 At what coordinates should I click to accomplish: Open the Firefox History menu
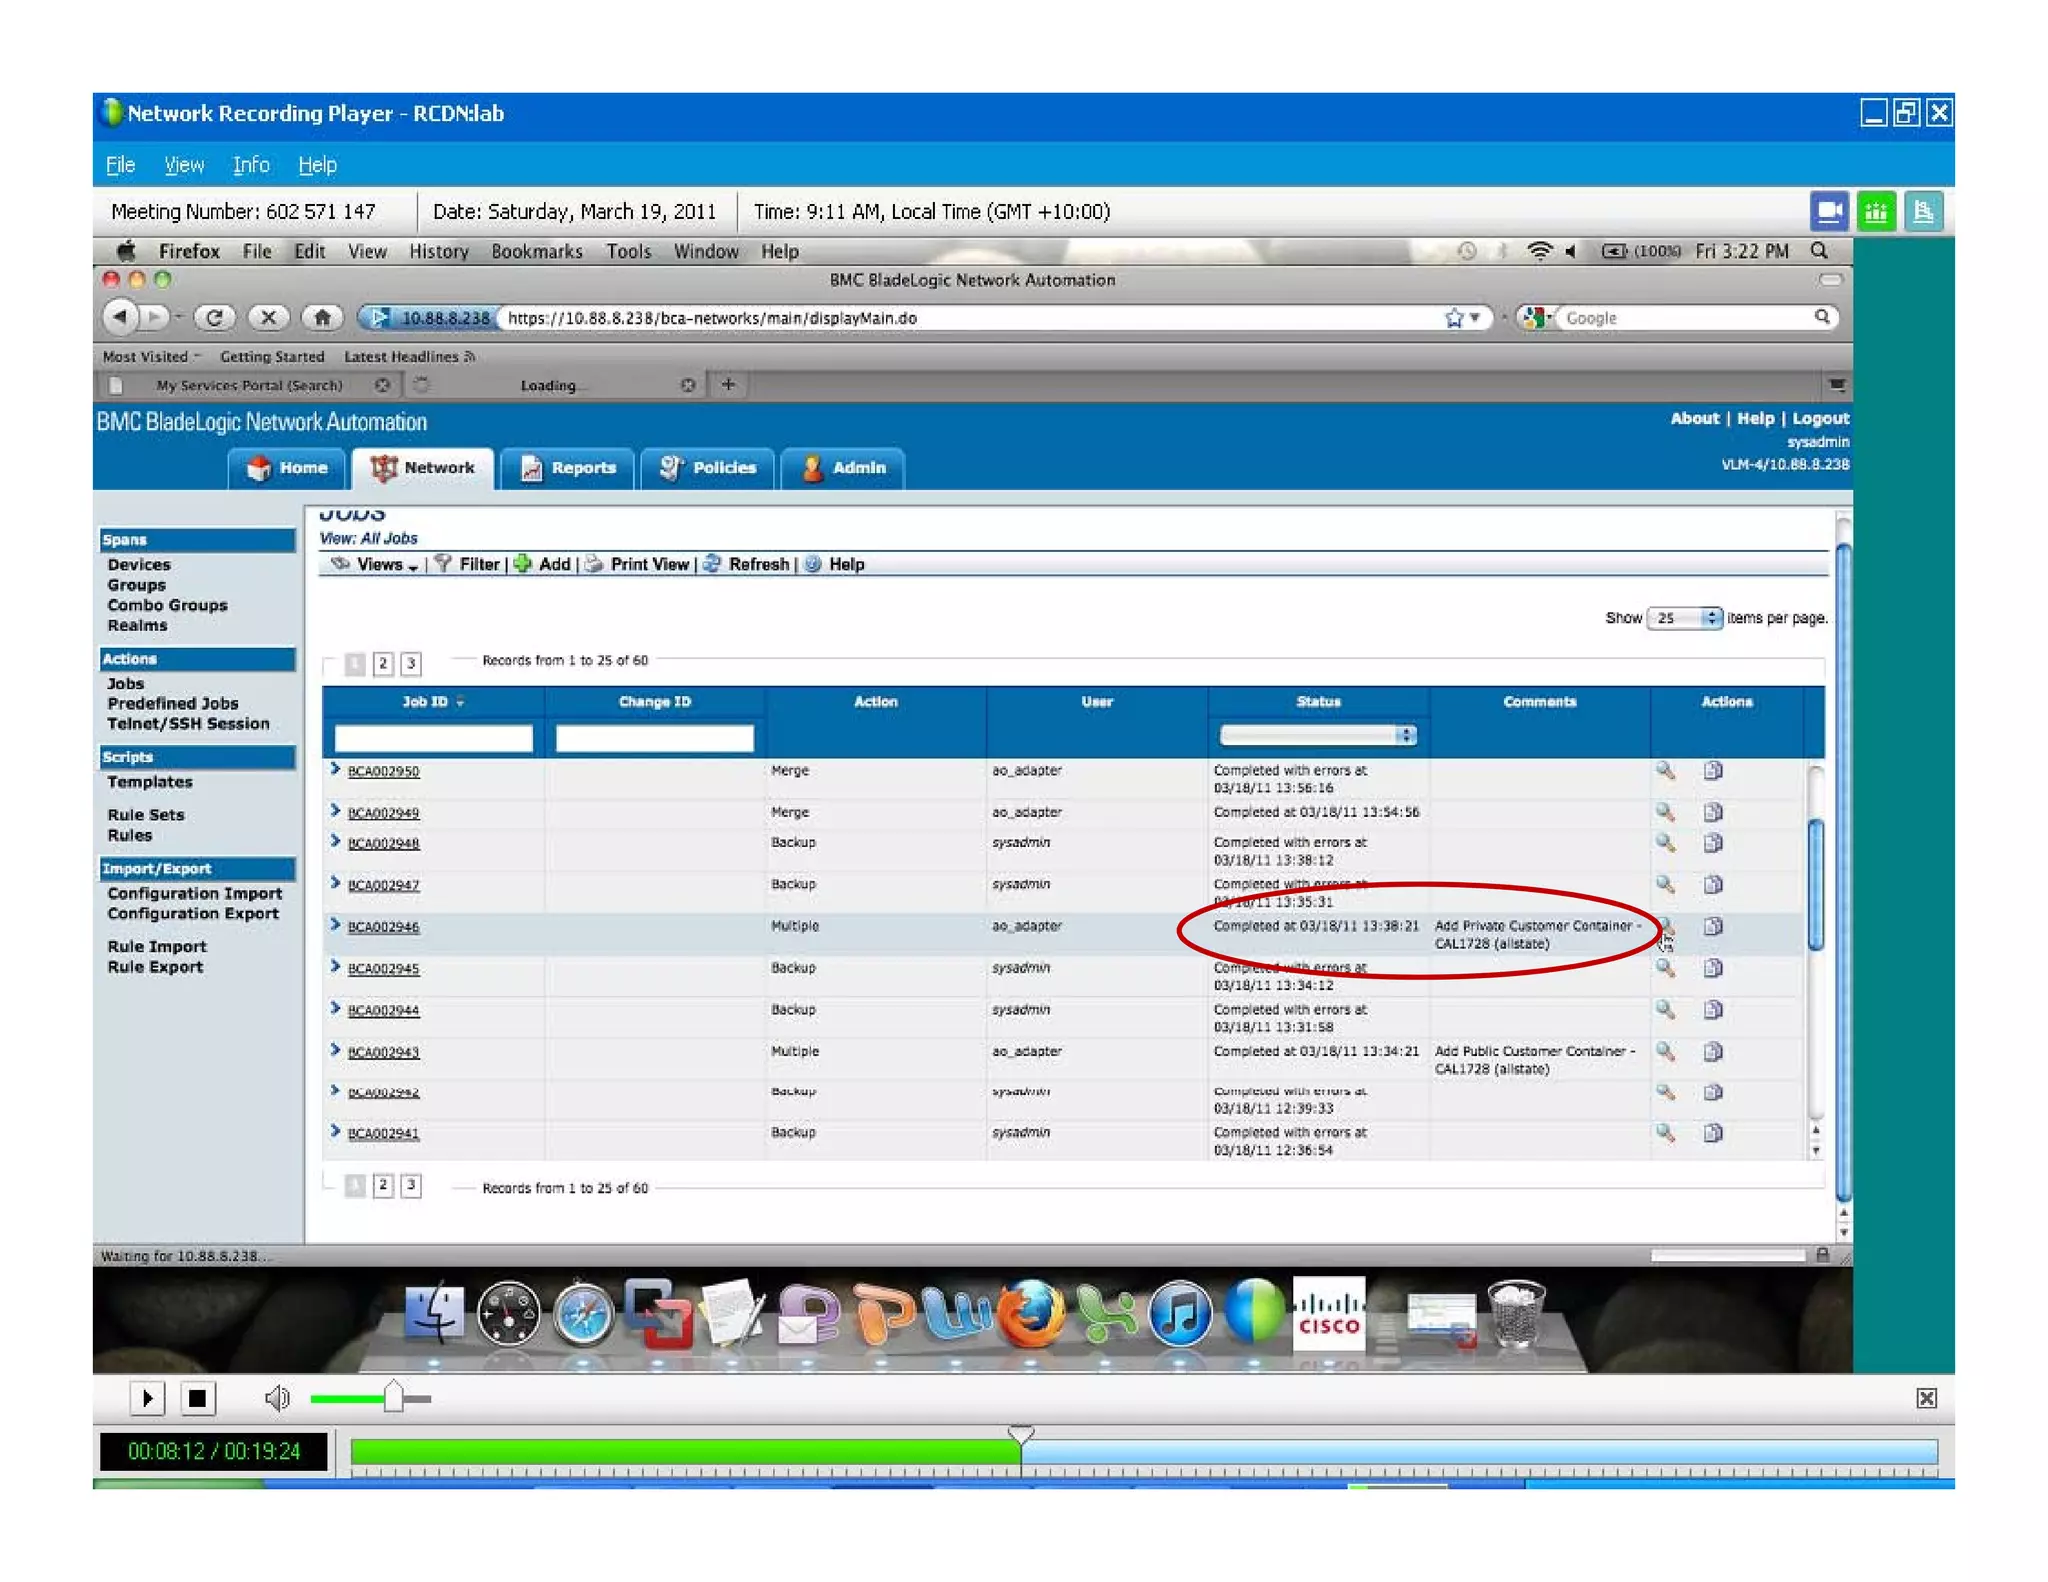tap(438, 251)
